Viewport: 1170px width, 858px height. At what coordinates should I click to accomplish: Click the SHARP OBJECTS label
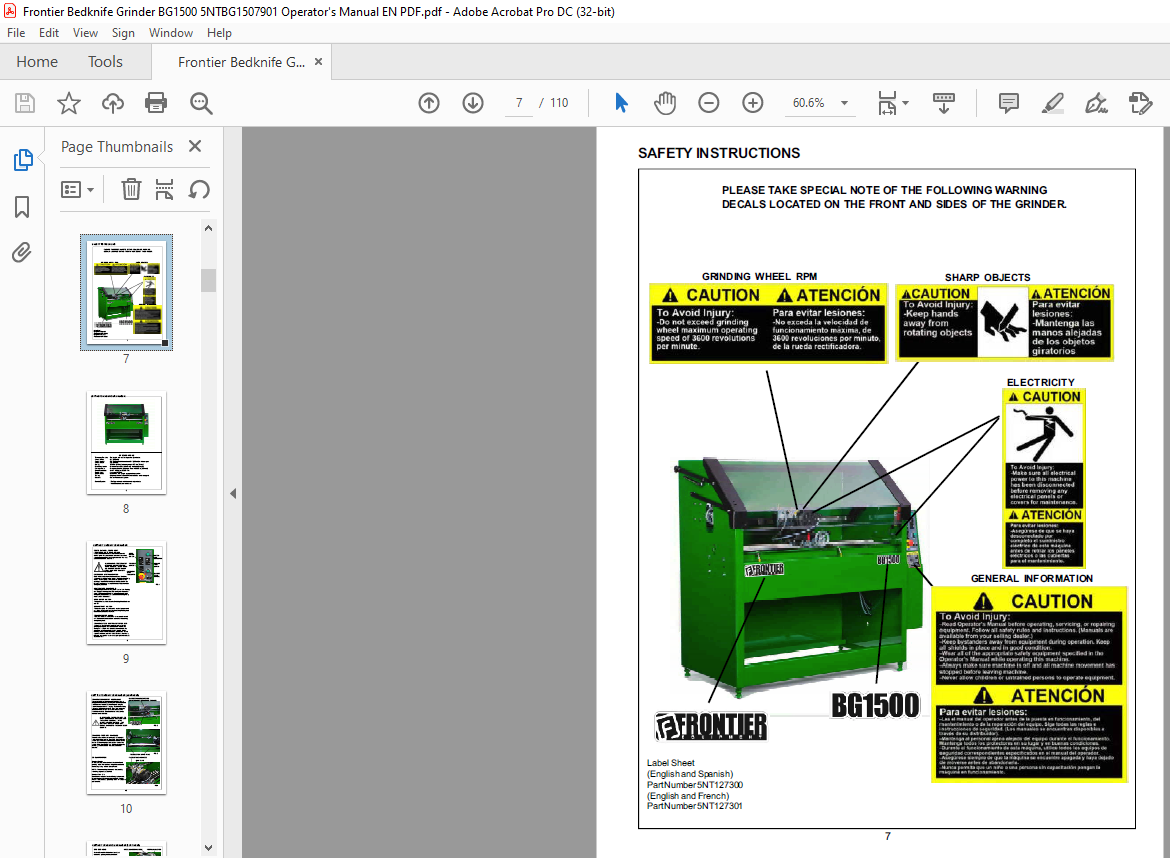coord(987,277)
